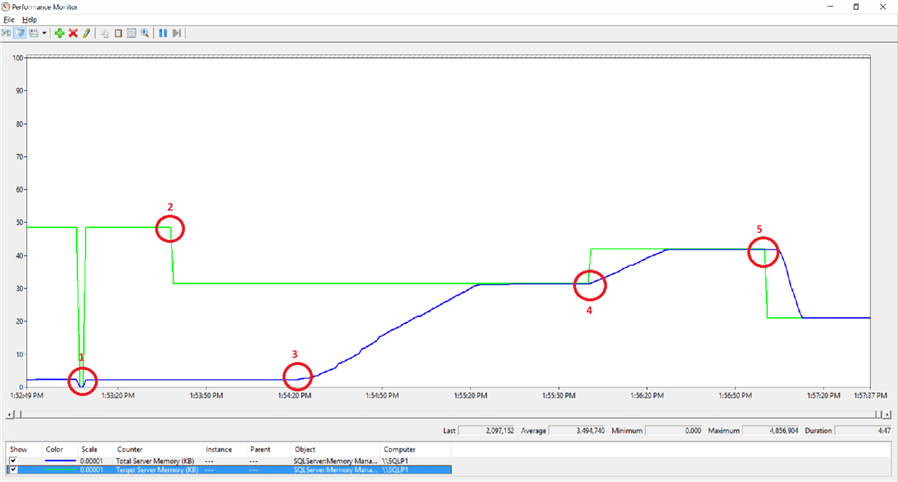The width and height of the screenshot is (898, 482).
Task: Click Paste Counter List icon
Action: tap(118, 33)
